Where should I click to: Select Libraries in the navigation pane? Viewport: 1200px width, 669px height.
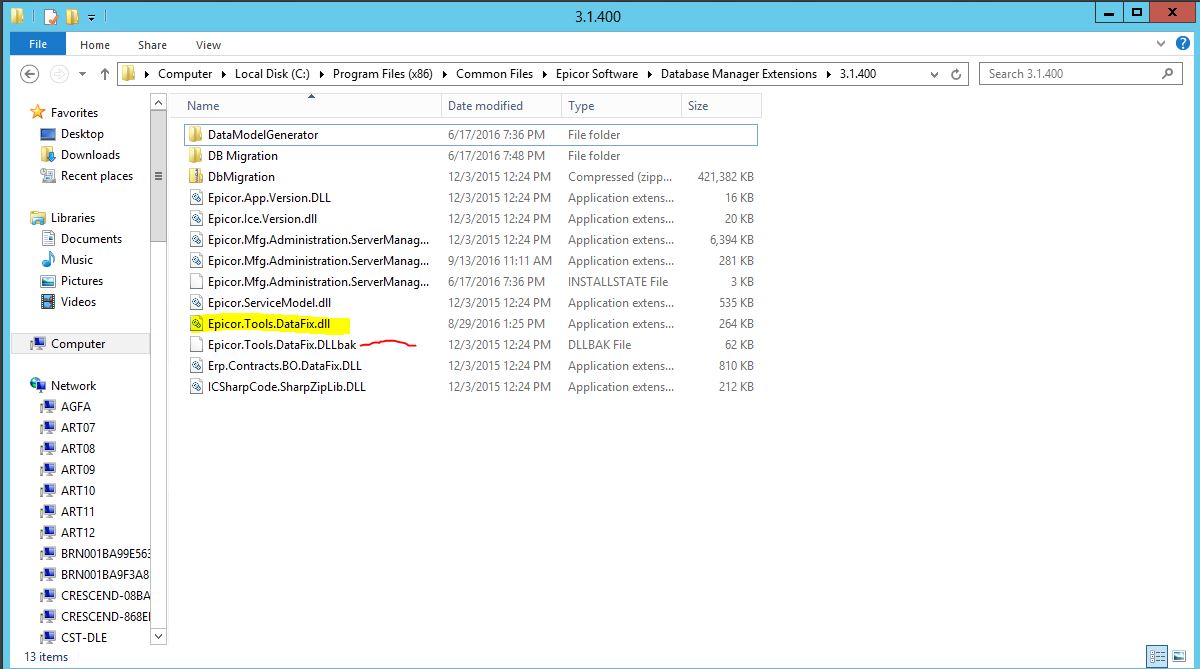coord(73,218)
